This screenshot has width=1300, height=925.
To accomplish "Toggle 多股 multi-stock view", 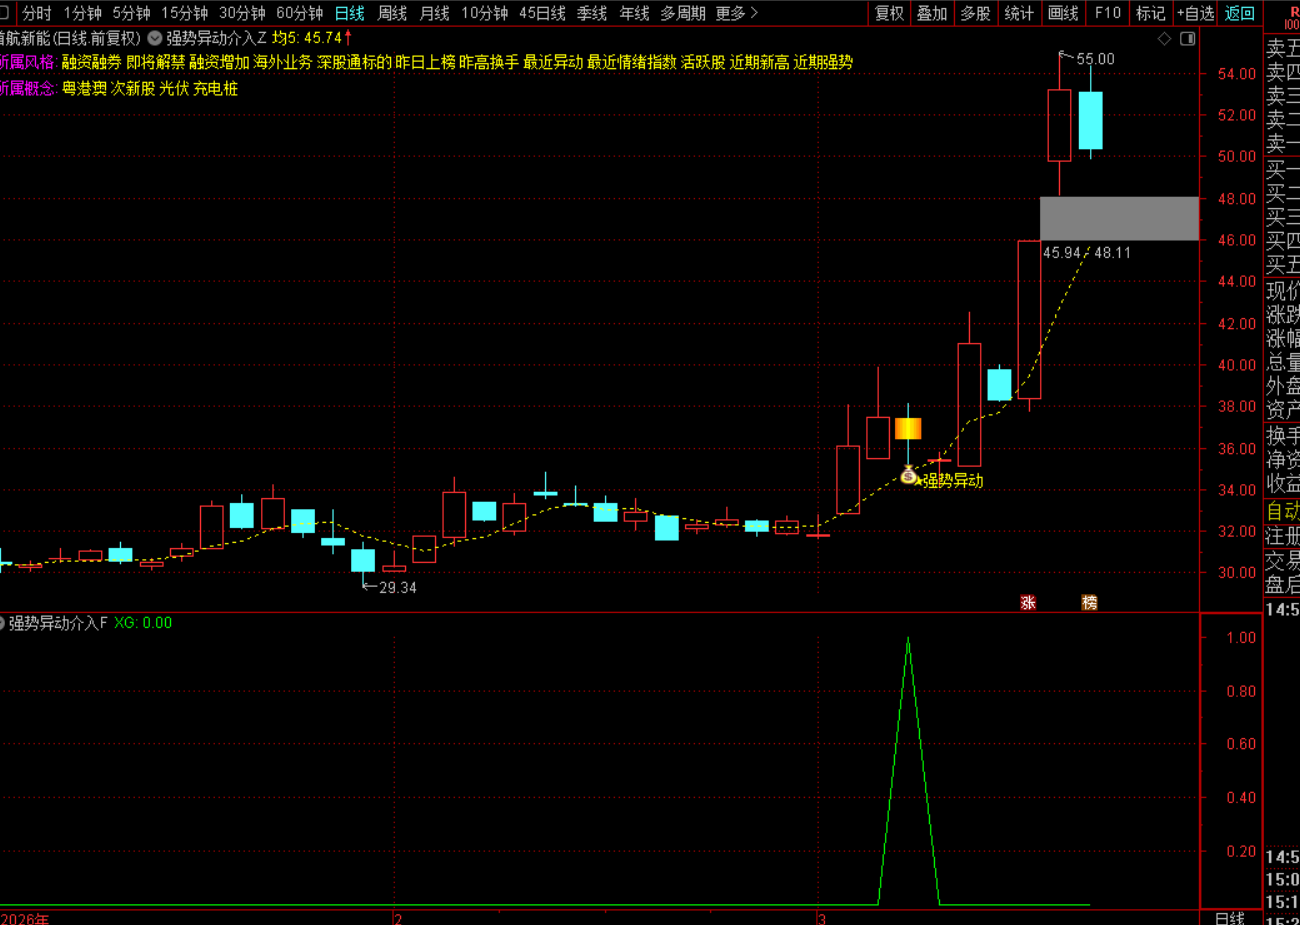I will click(x=975, y=13).
